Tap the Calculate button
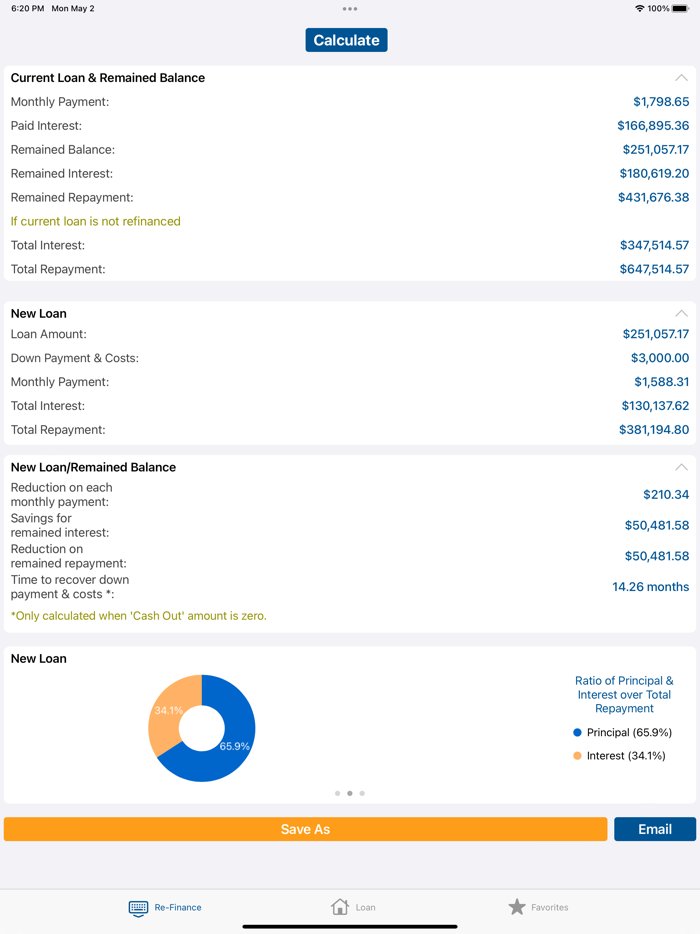 click(x=346, y=41)
